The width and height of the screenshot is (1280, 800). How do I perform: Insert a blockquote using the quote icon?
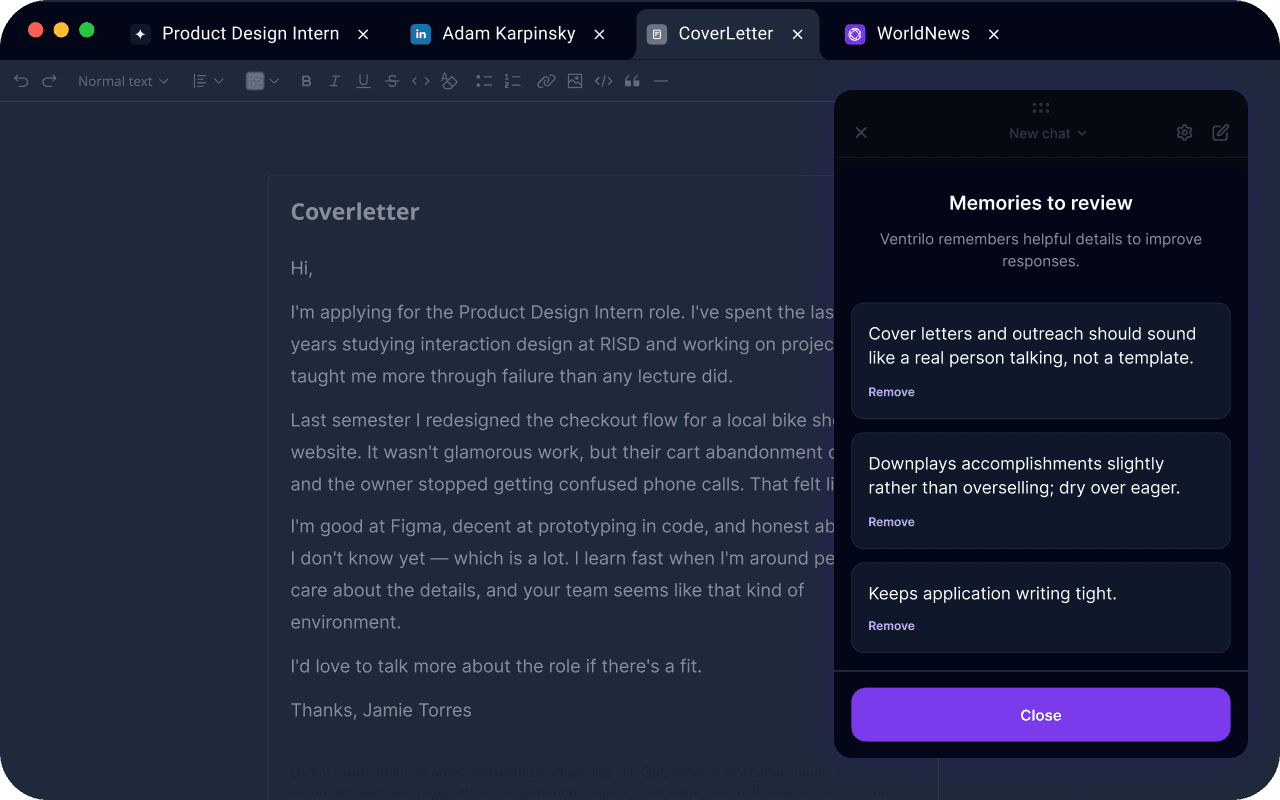click(632, 81)
